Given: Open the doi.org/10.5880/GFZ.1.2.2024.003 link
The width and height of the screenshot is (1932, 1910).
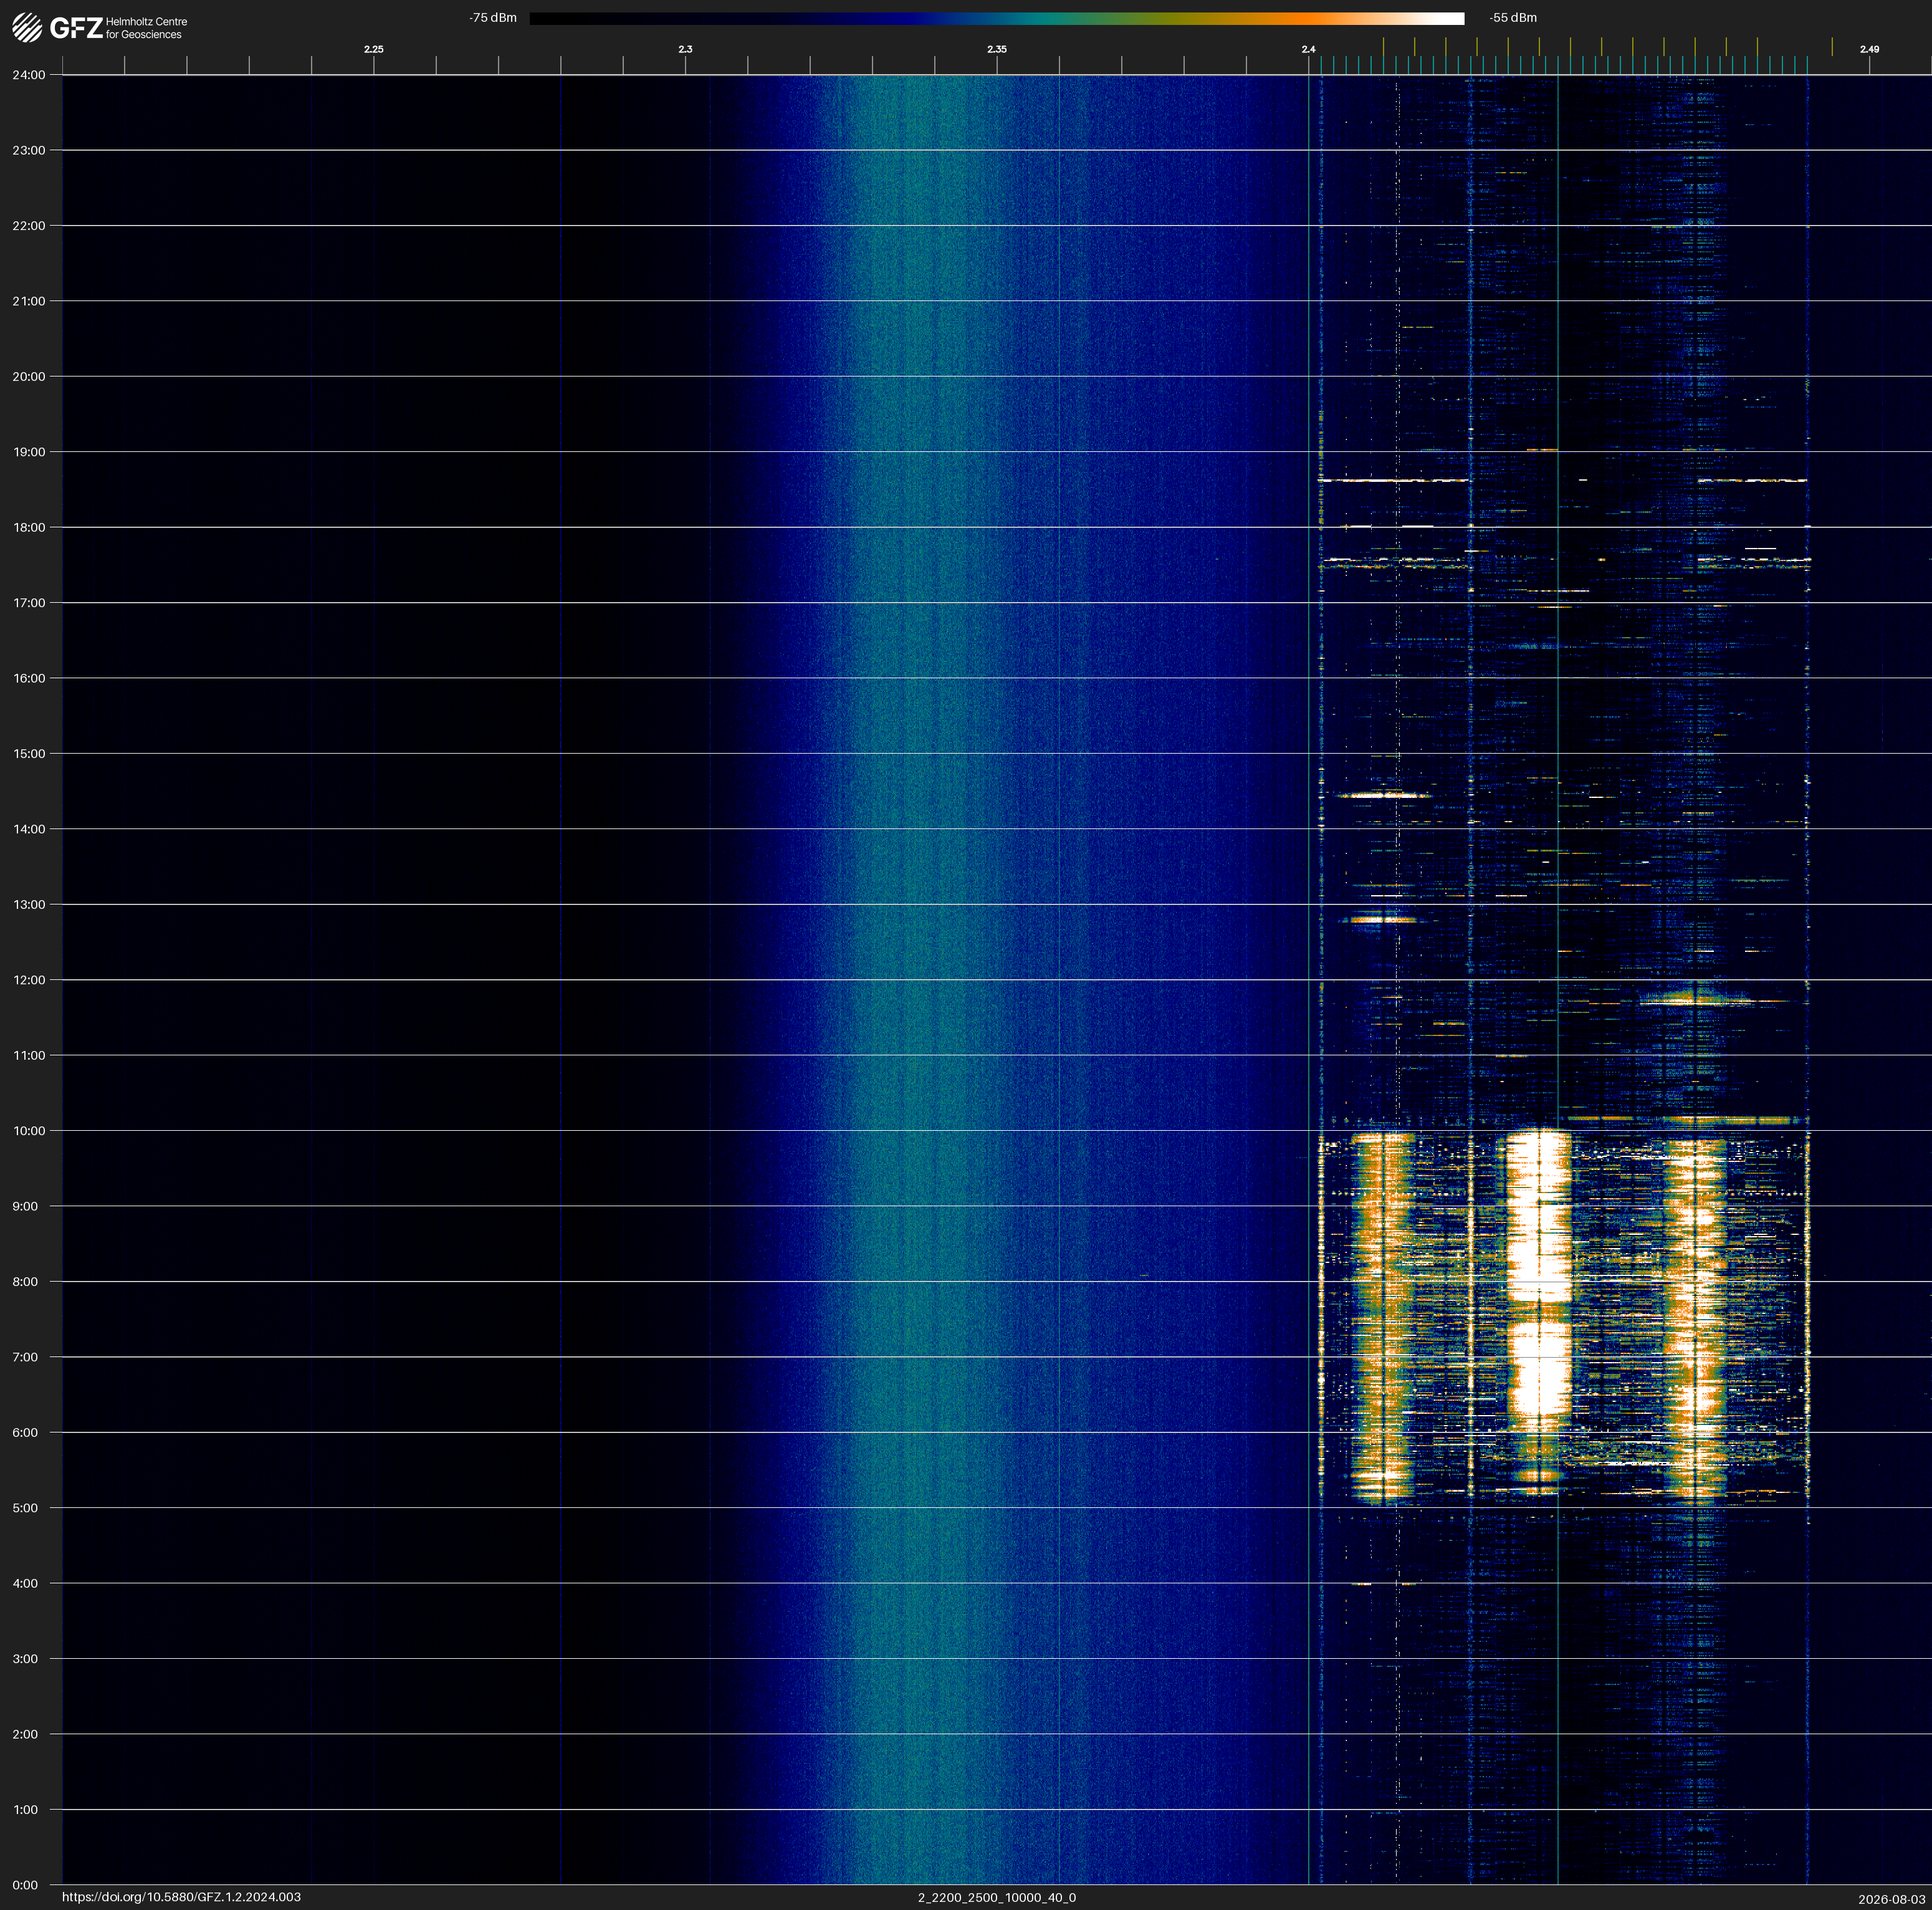Looking at the screenshot, I should (x=181, y=1897).
